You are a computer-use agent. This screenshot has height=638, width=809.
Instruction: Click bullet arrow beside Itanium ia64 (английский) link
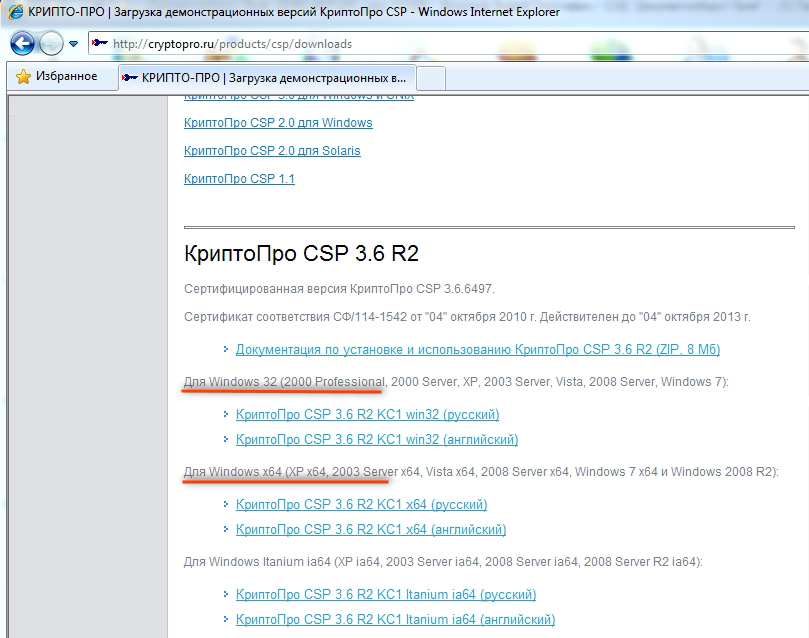(x=225, y=619)
